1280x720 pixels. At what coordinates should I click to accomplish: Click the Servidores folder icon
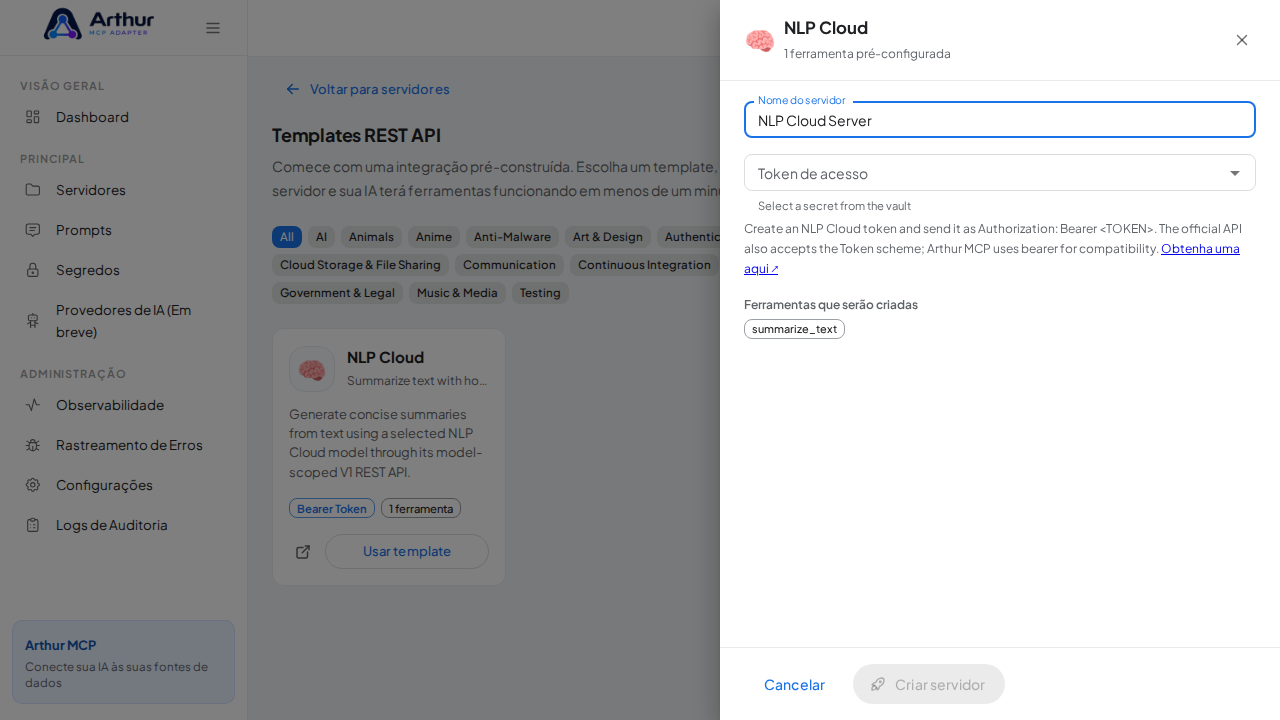click(x=33, y=190)
